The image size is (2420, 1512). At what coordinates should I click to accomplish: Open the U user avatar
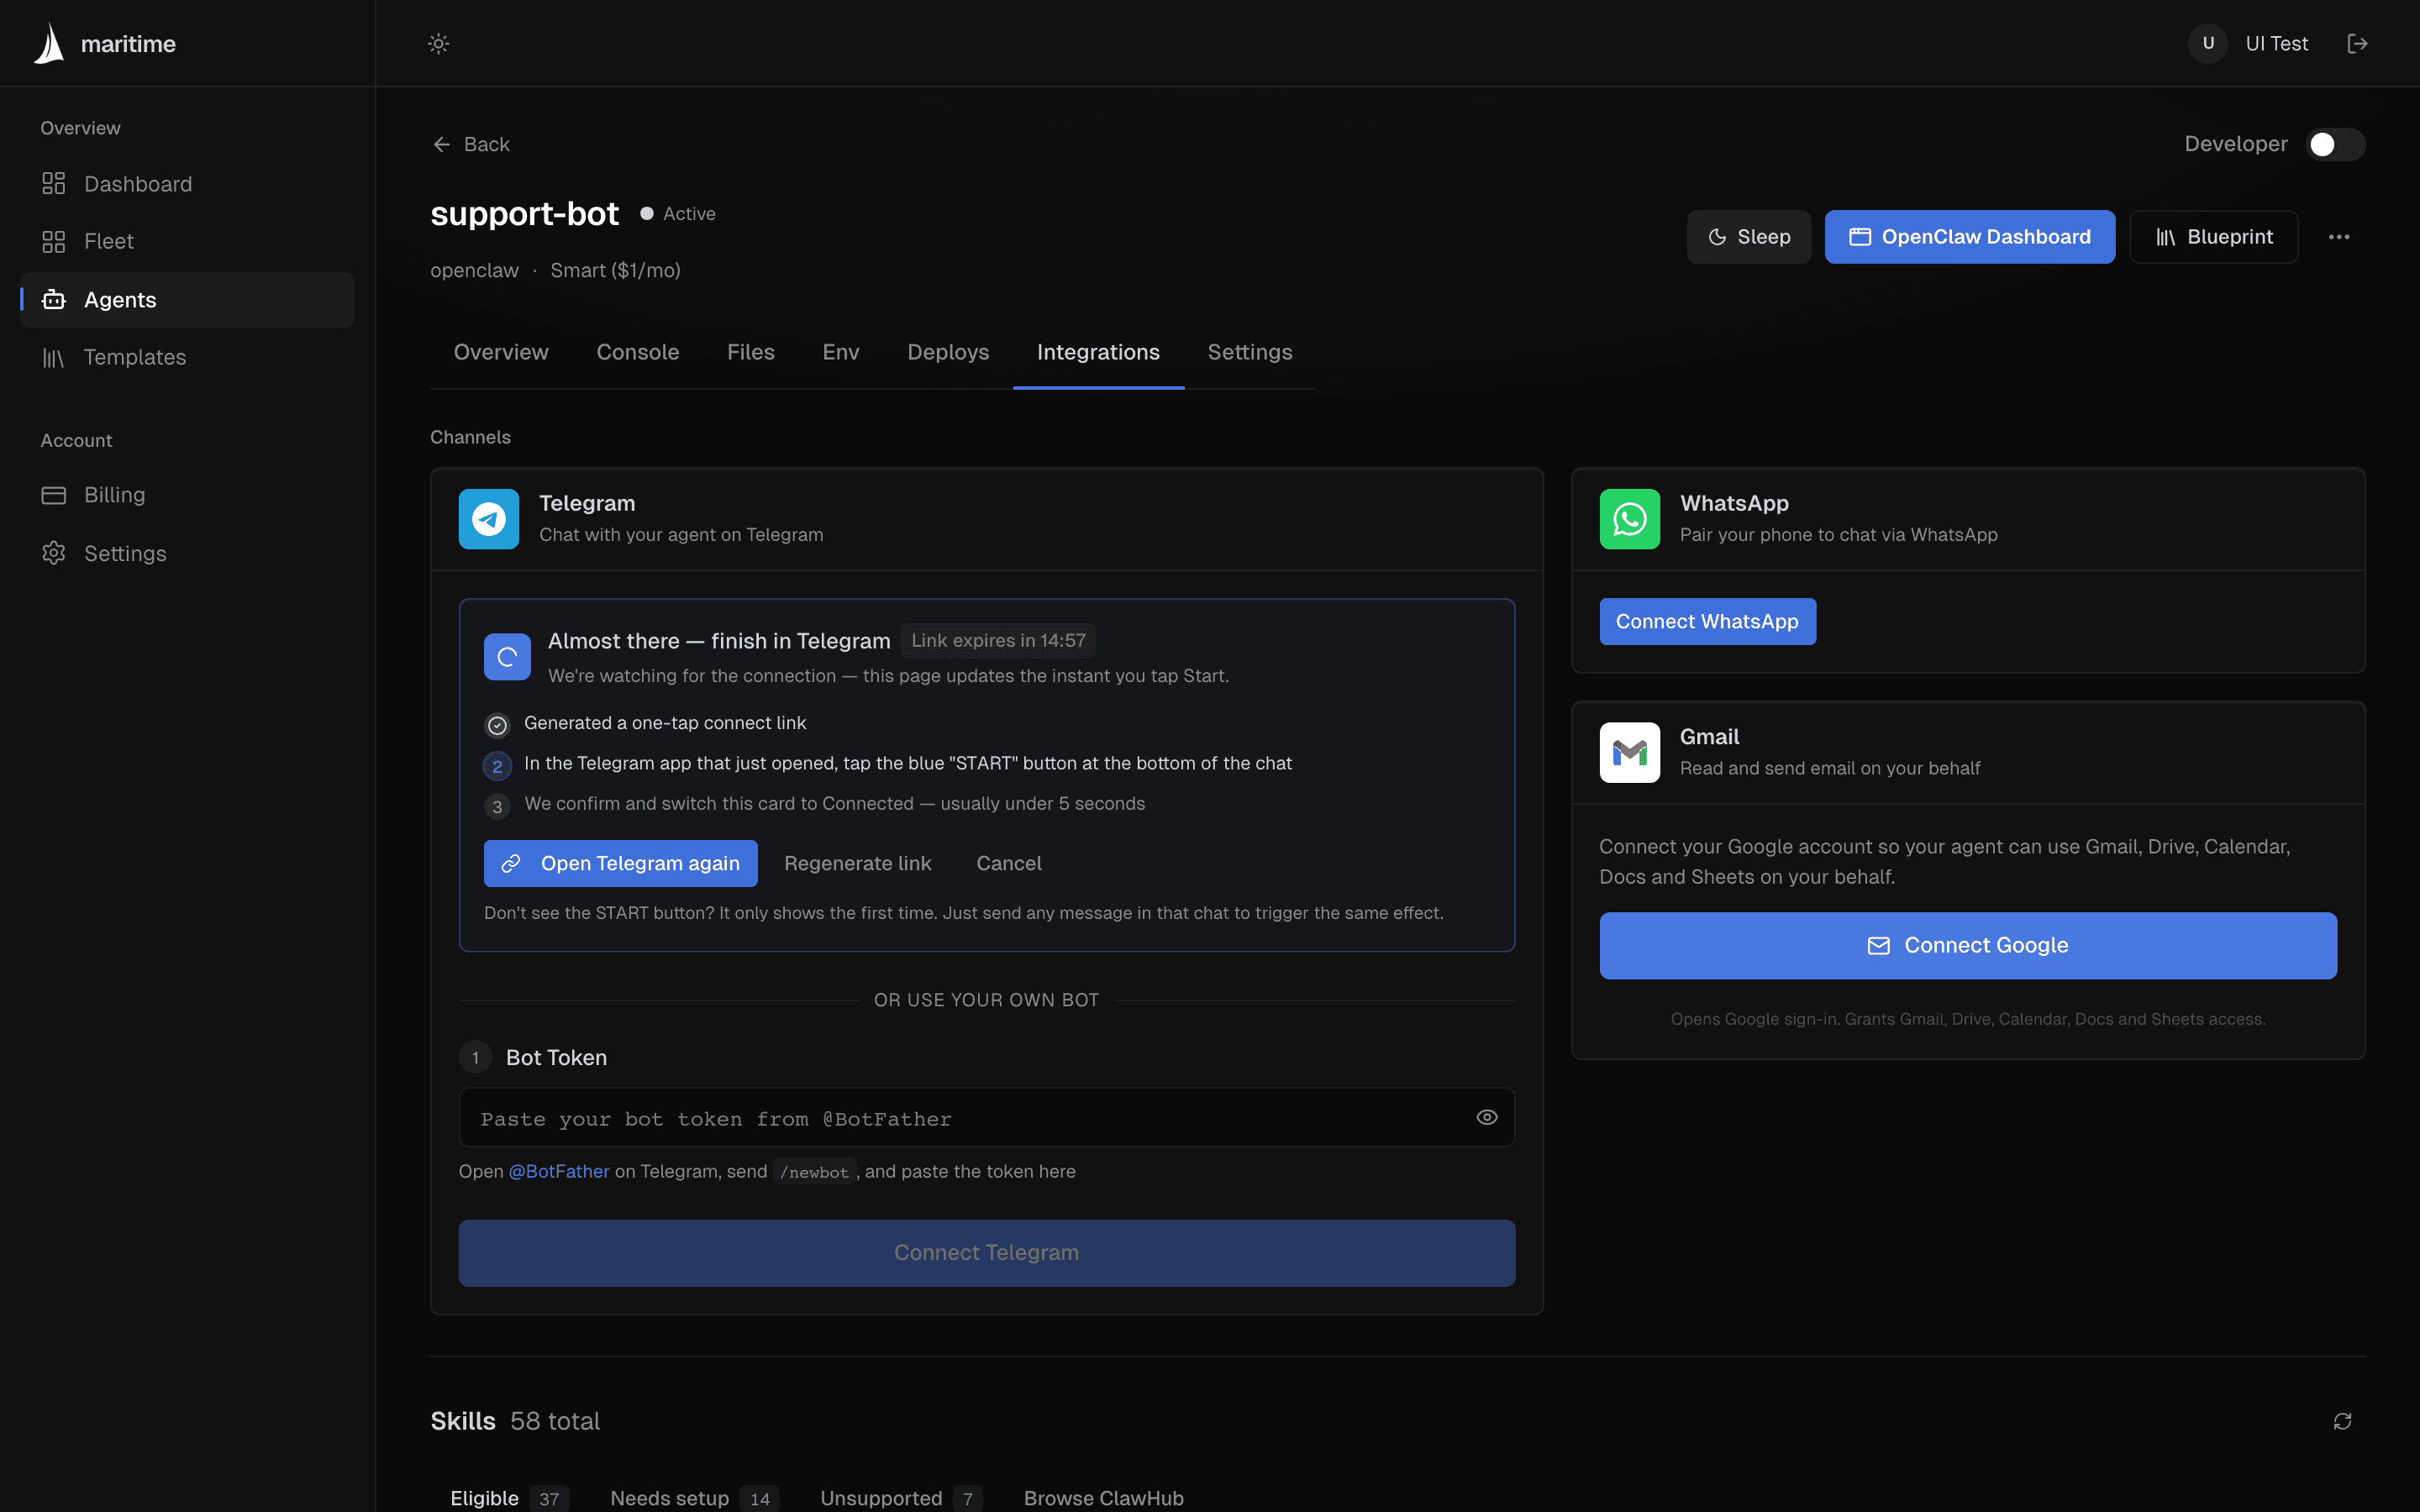pyautogui.click(x=2208, y=43)
